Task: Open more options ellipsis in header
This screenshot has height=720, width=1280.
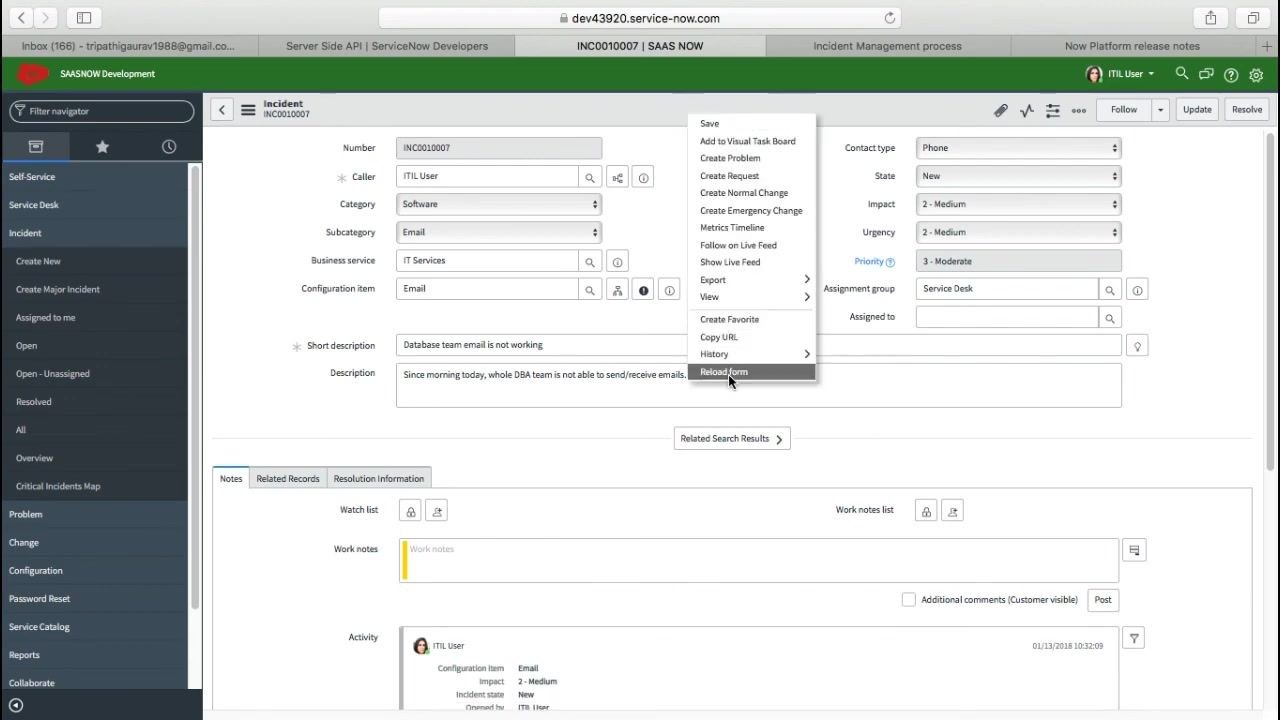Action: (1078, 110)
